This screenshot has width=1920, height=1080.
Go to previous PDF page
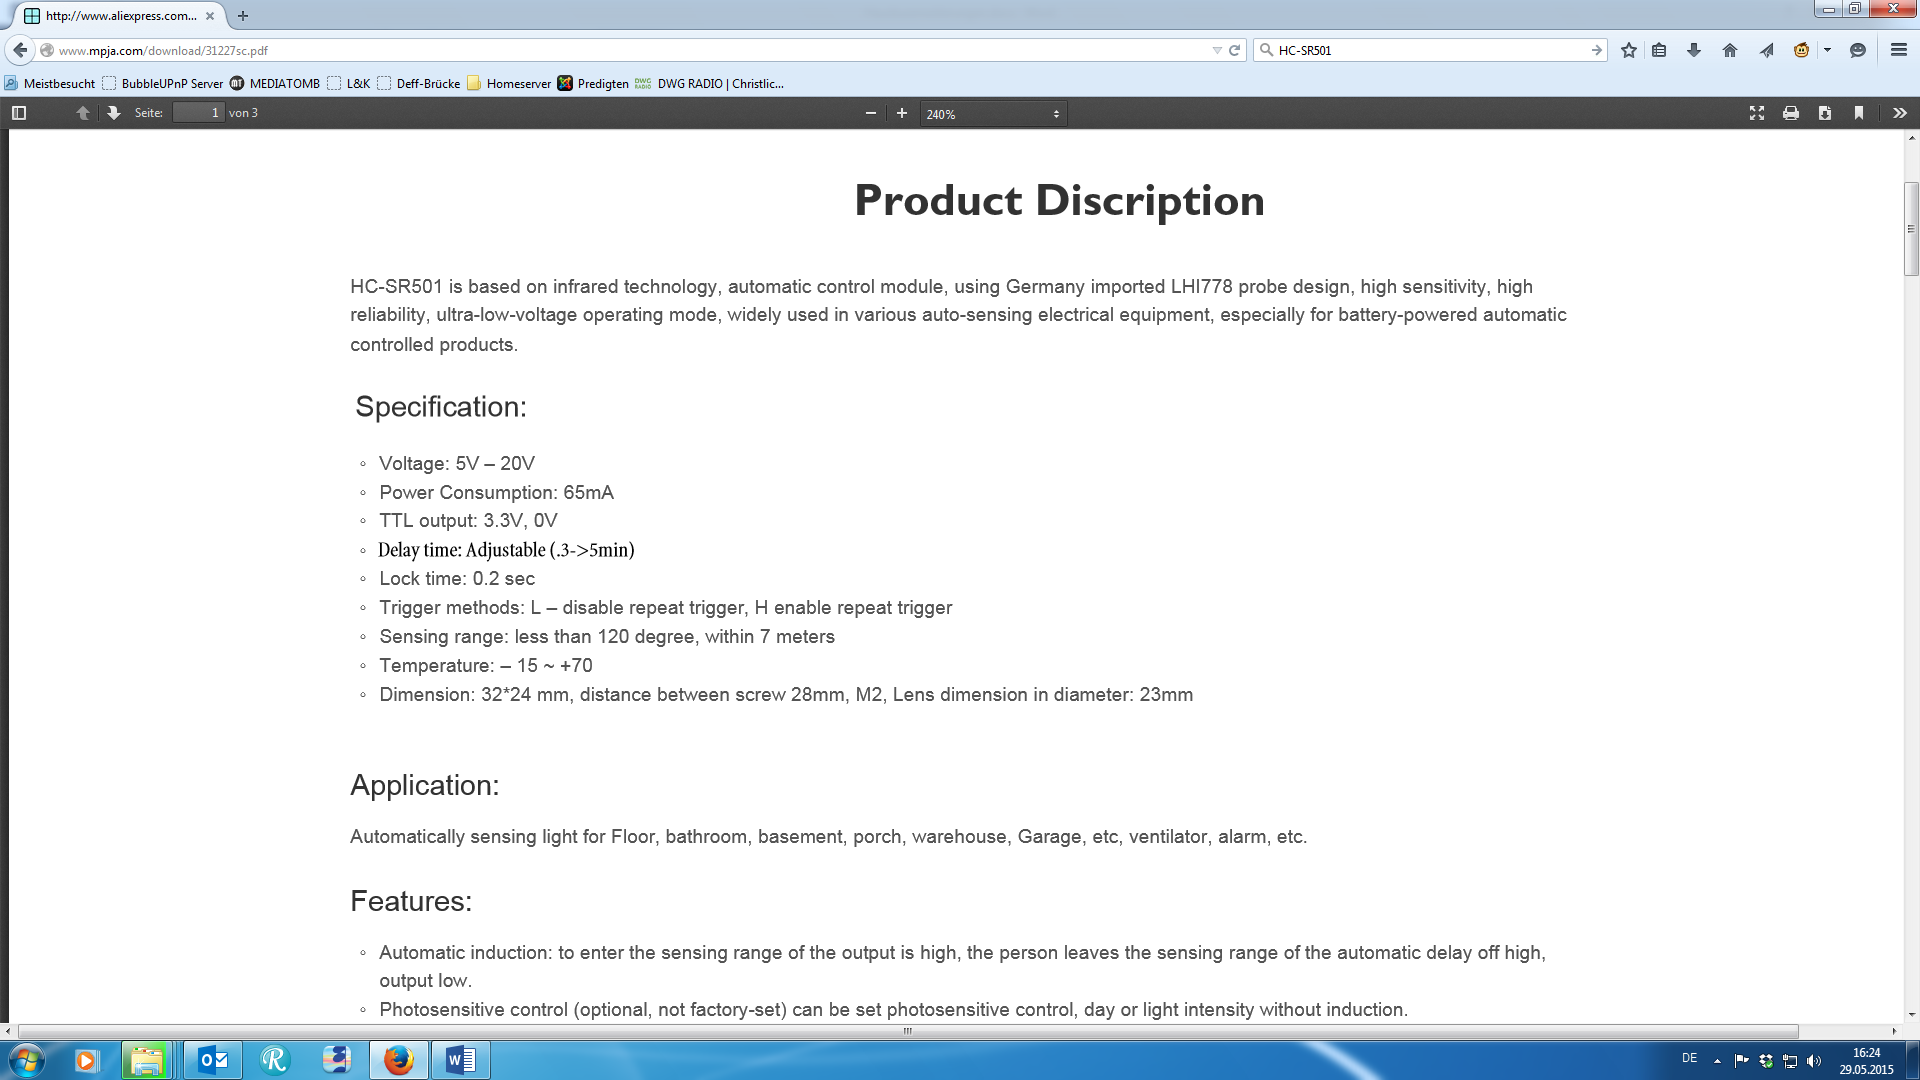[83, 113]
